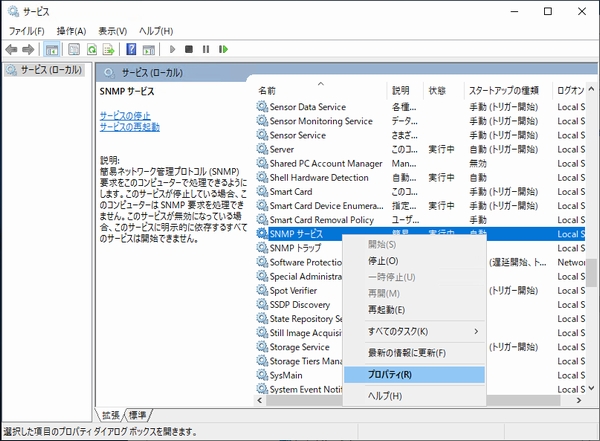
Task: Click the vertical scrollbar down arrow
Action: [591, 388]
